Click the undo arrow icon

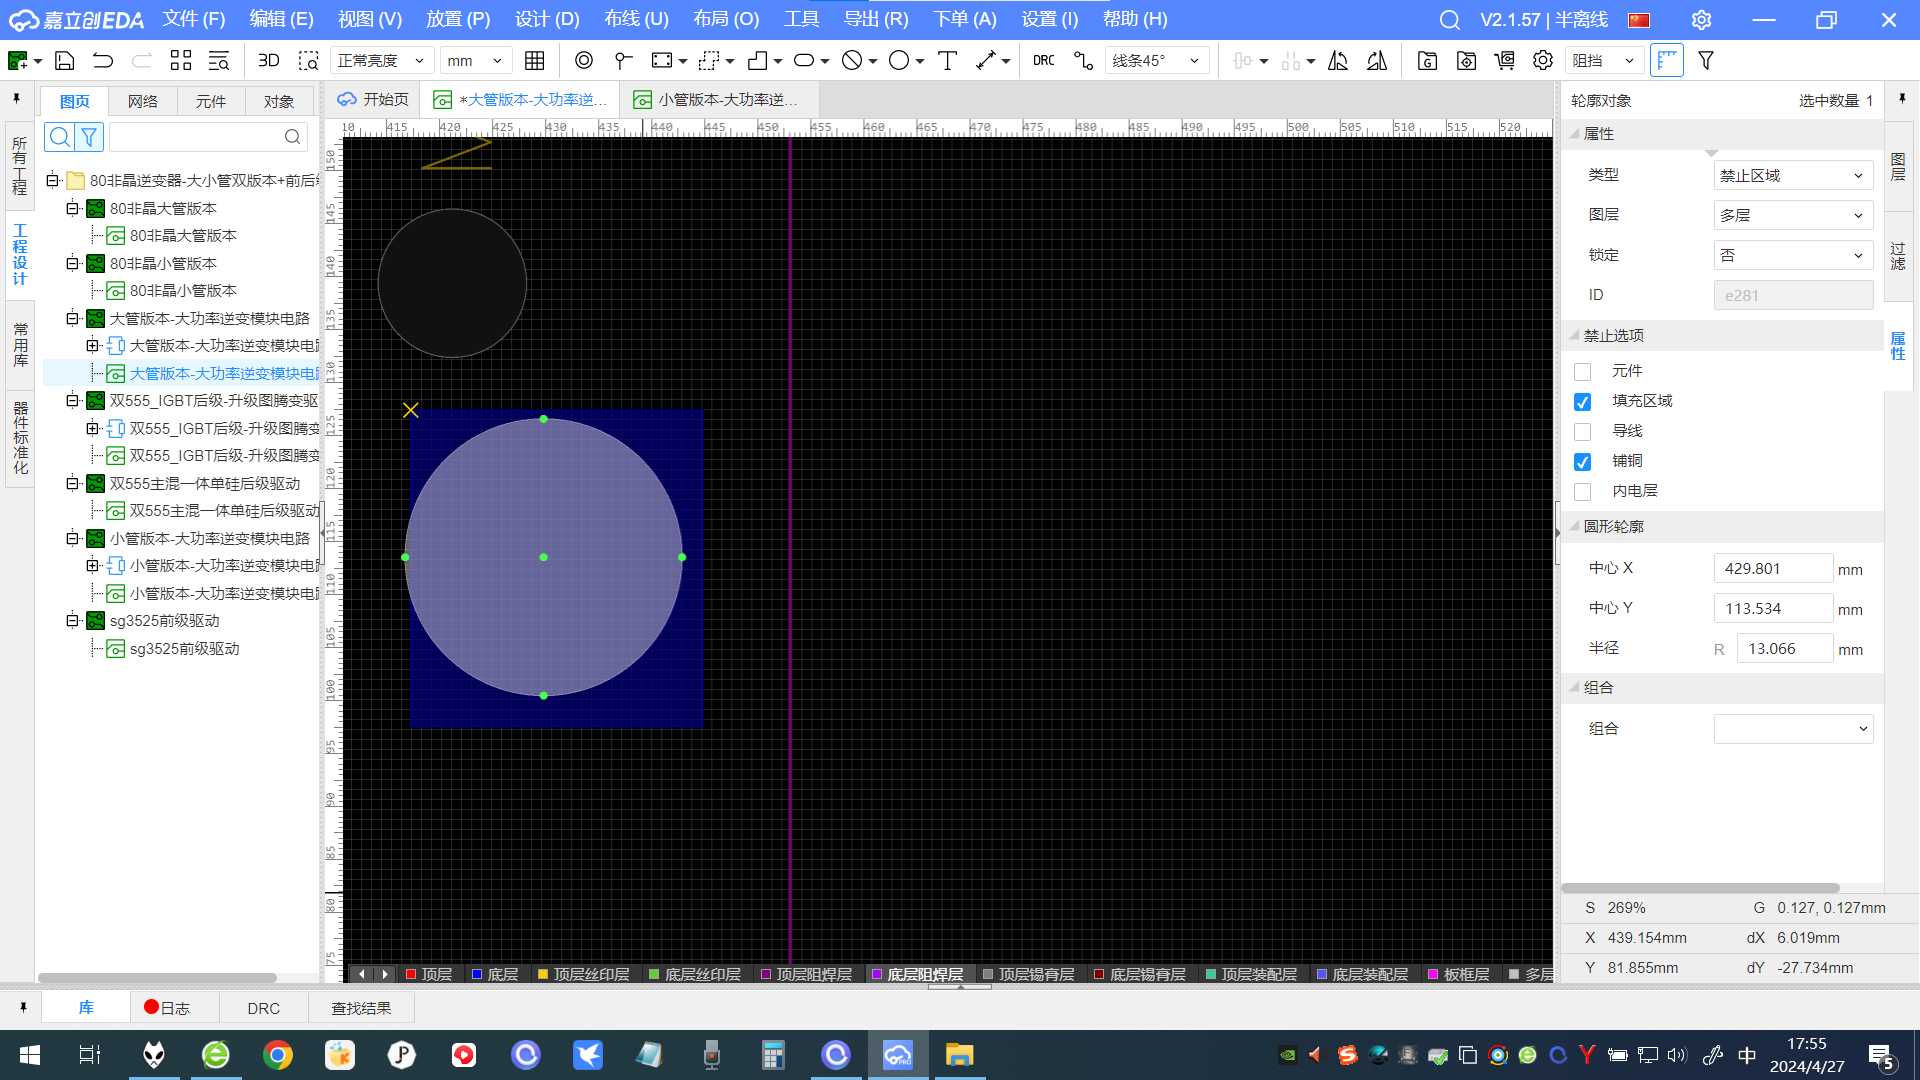coord(103,61)
